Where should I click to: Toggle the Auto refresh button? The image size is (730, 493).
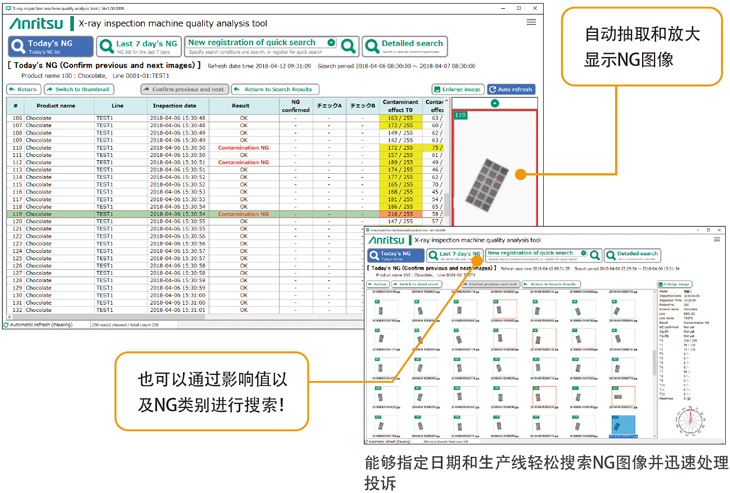(x=511, y=89)
